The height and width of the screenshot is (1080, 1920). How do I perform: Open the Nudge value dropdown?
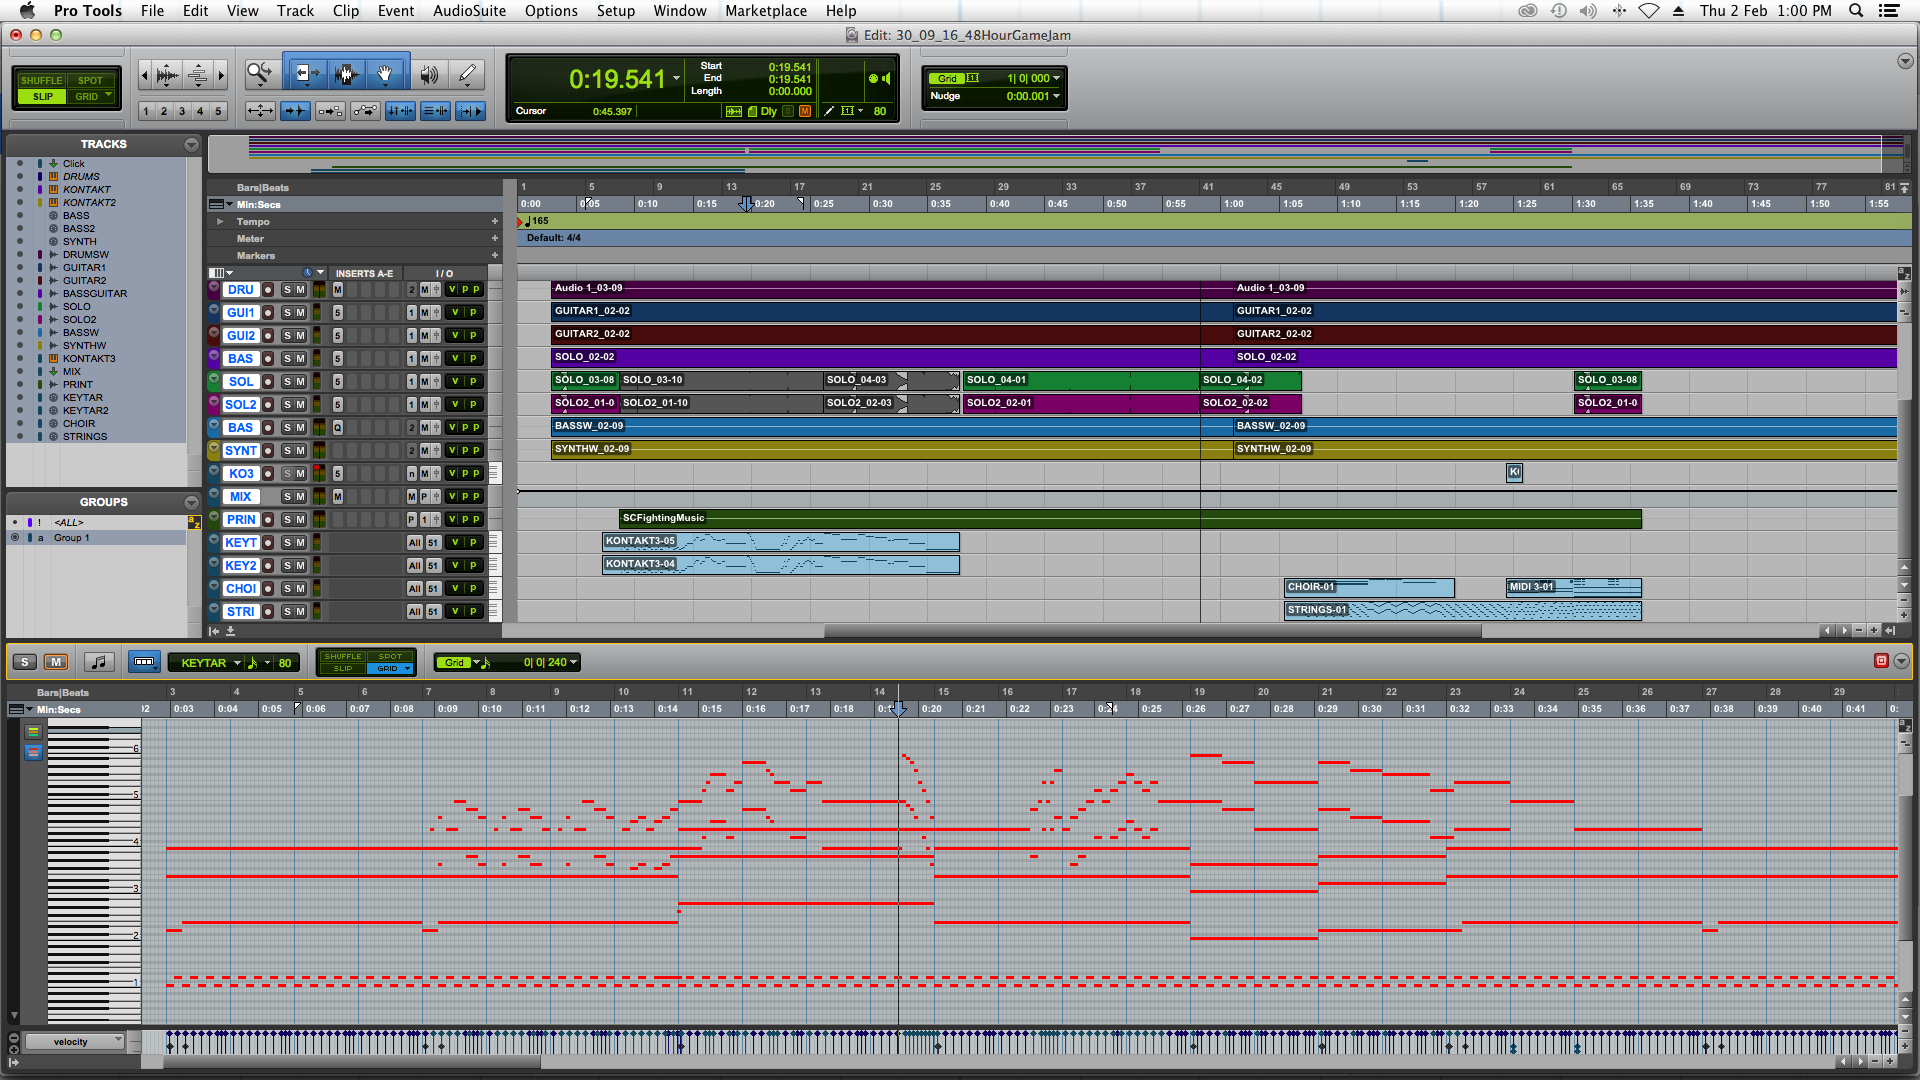(1056, 96)
